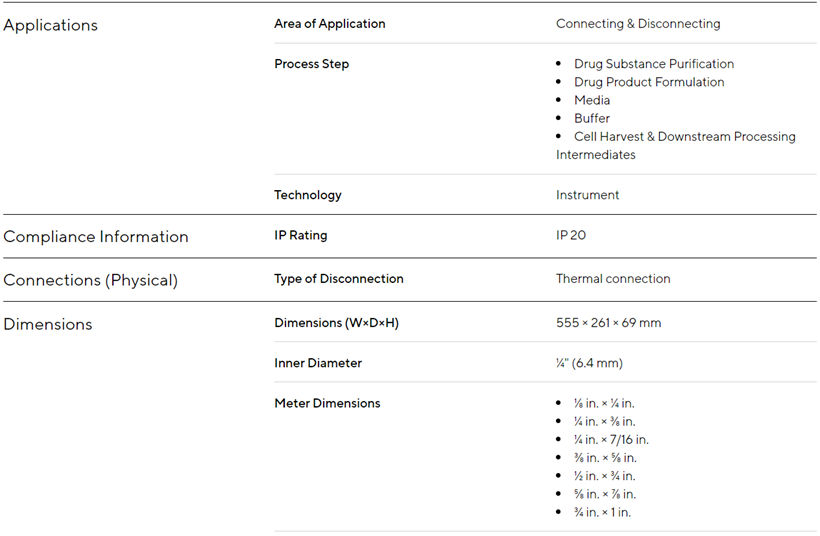The width and height of the screenshot is (820, 536).
Task: Click the Technology row label
Action: pyautogui.click(x=307, y=195)
